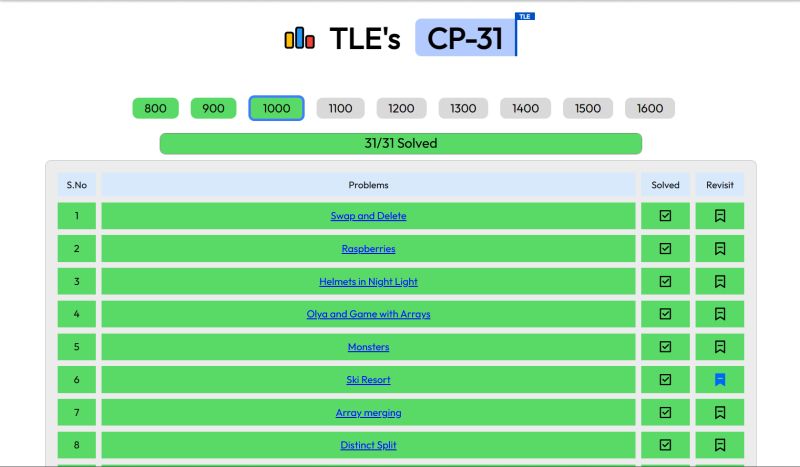Click serial number 1 cell
800x467 pixels.
[77, 216]
